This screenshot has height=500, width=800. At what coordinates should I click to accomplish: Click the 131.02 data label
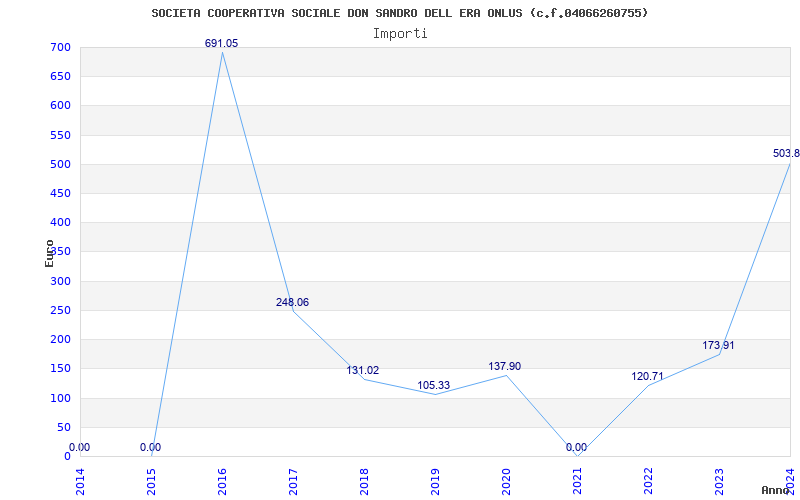[363, 370]
